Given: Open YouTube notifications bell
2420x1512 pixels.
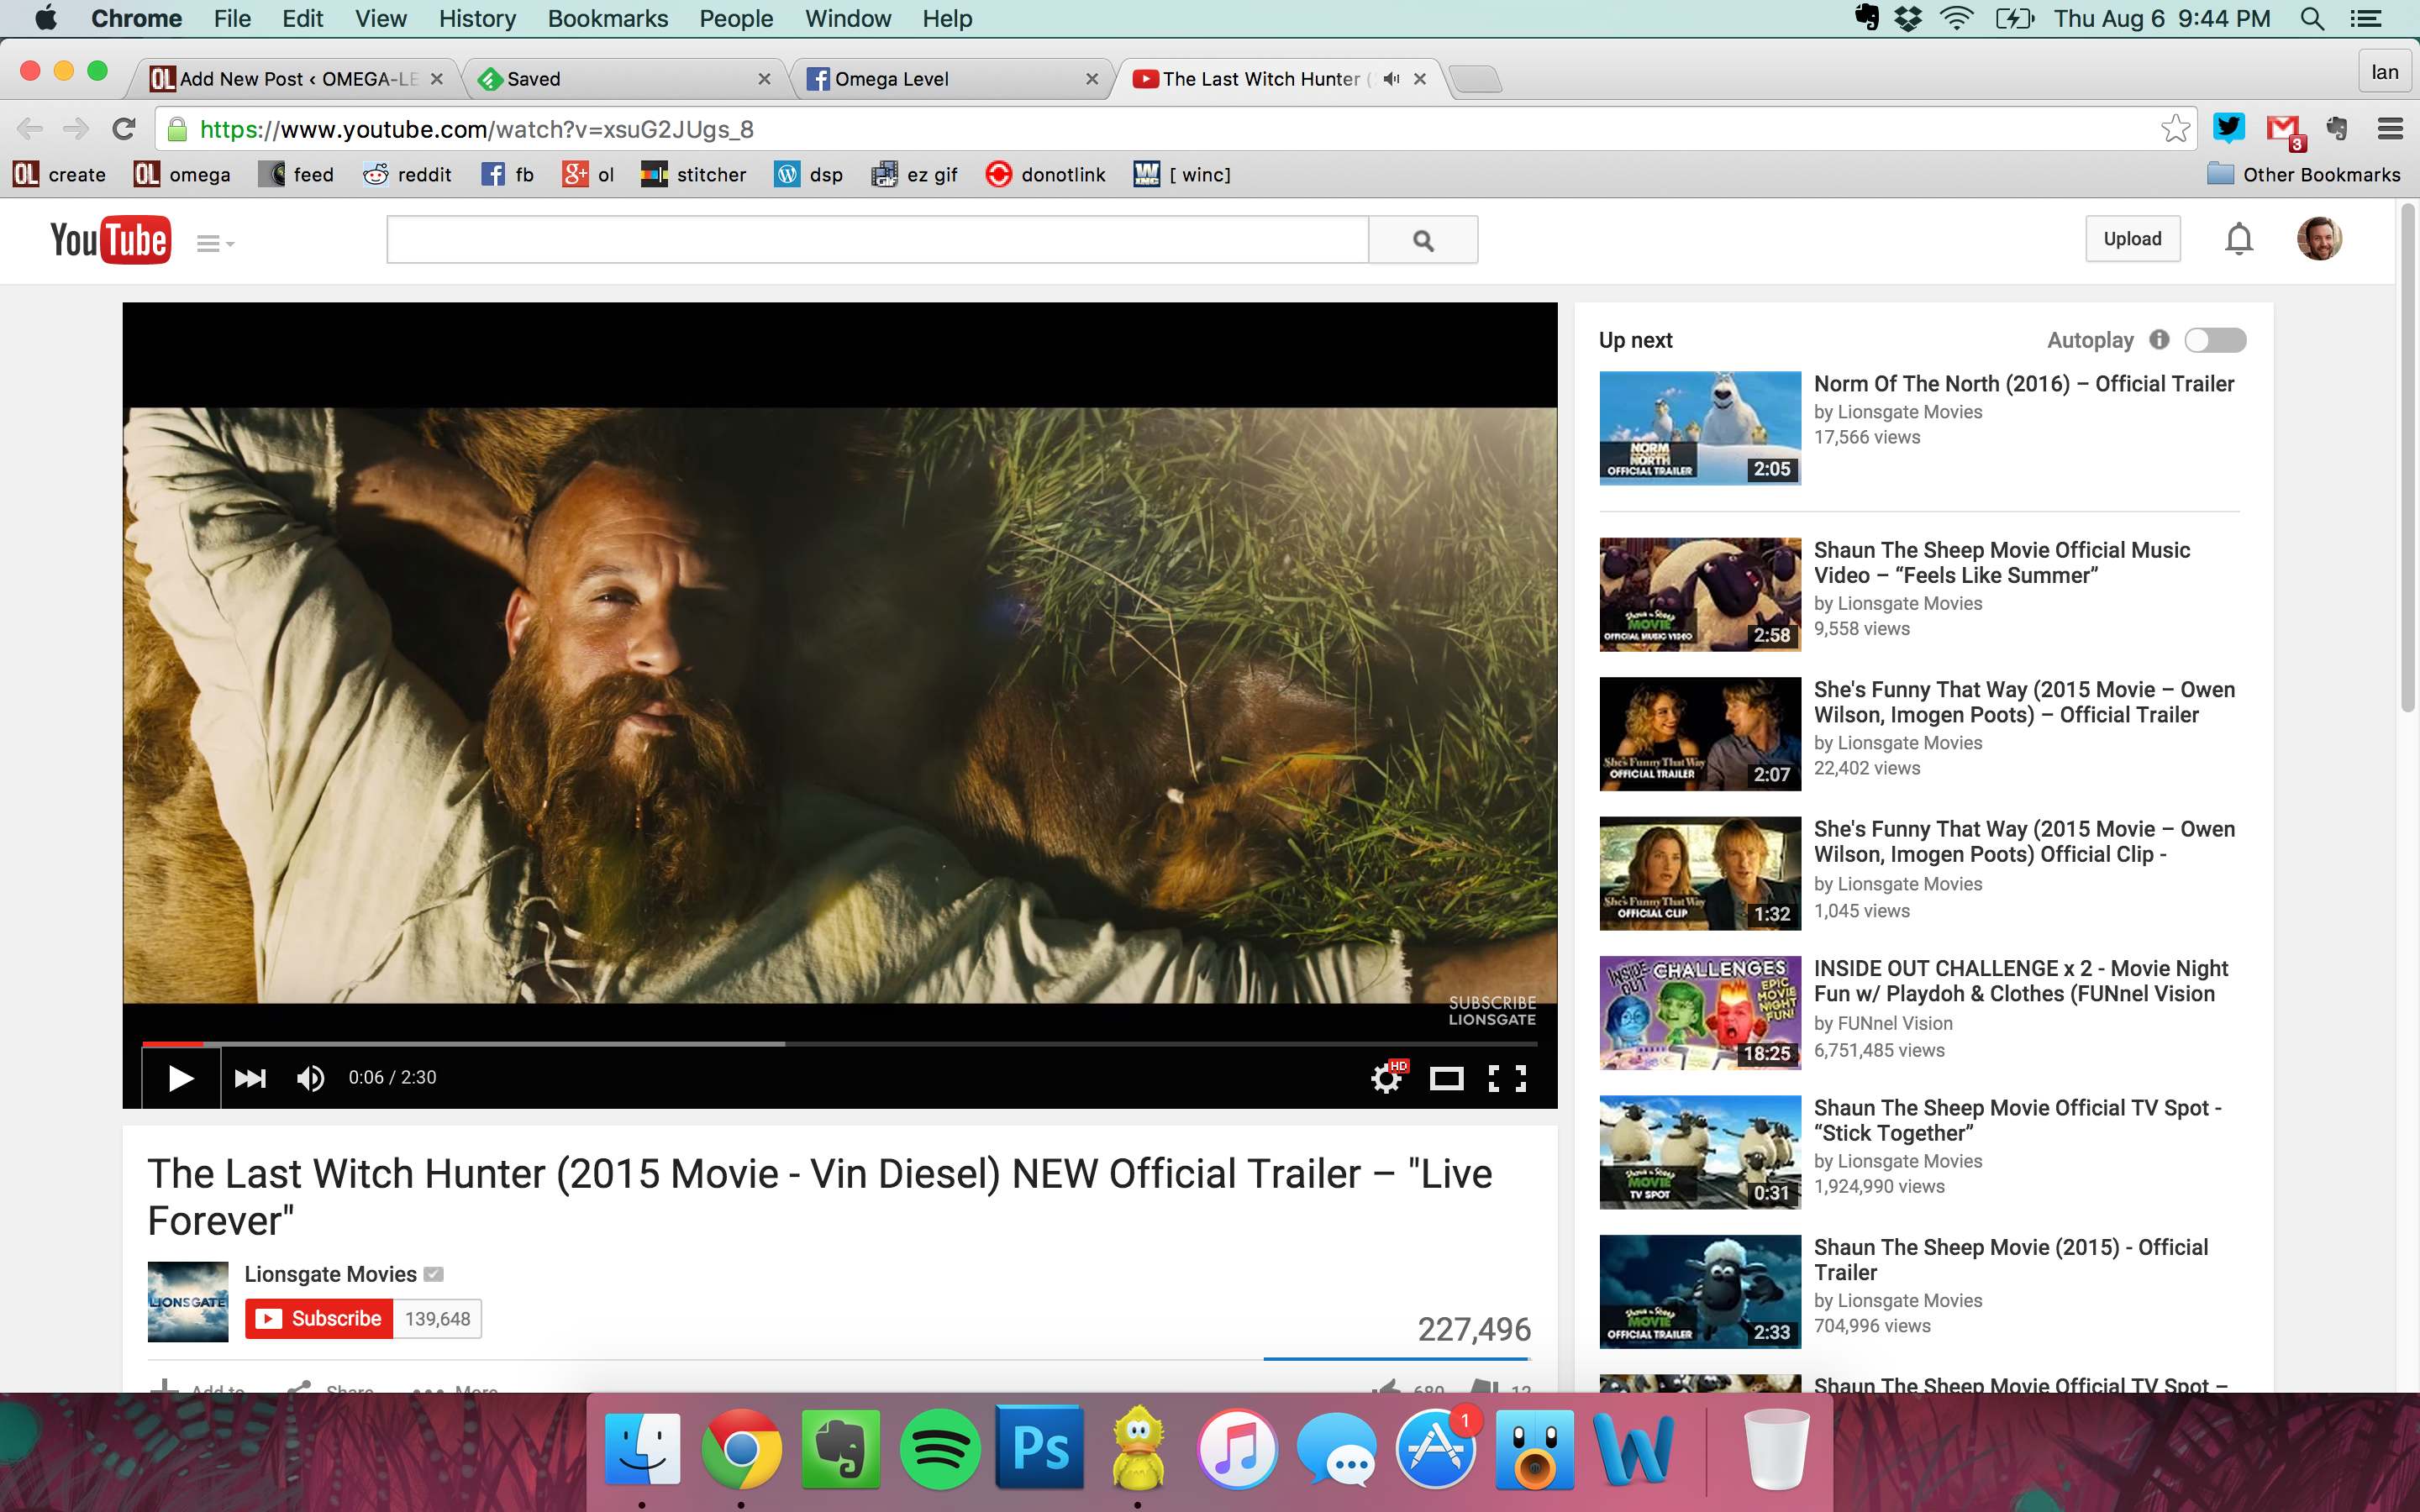Looking at the screenshot, I should point(2239,239).
